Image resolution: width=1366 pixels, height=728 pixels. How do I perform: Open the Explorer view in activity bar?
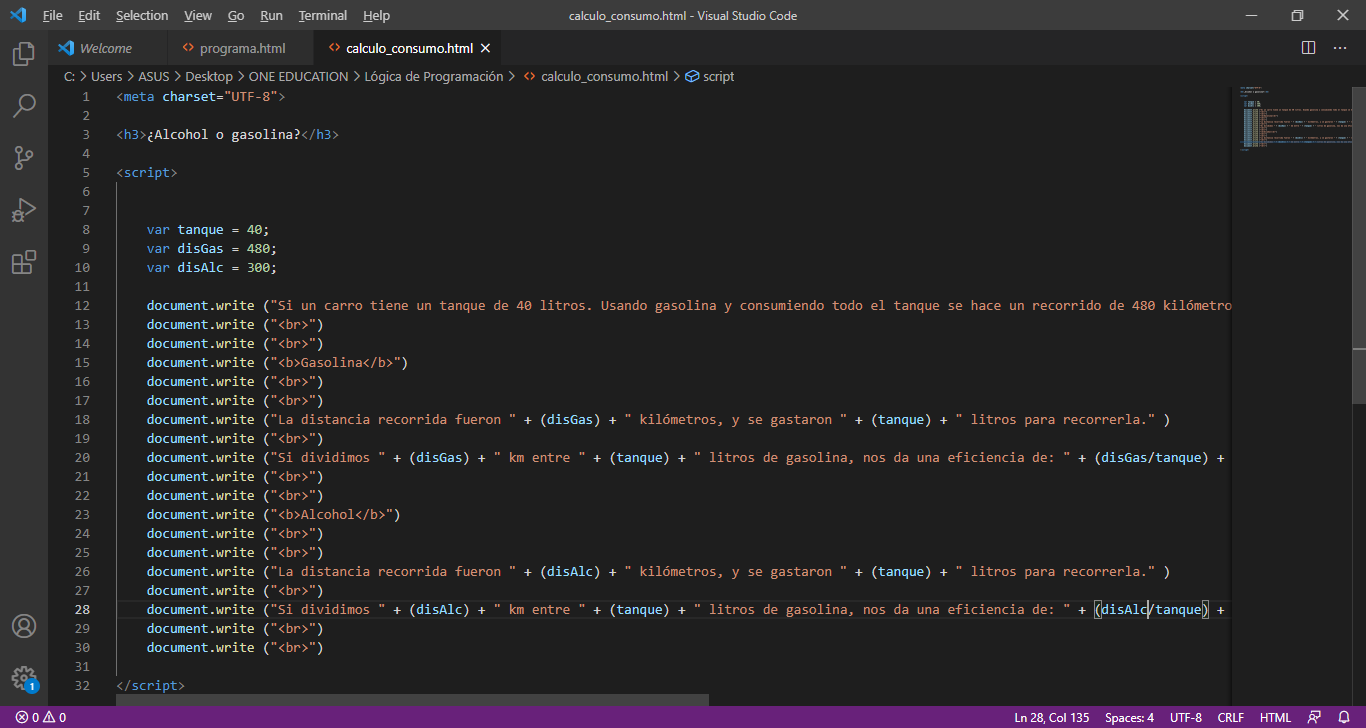pos(24,54)
